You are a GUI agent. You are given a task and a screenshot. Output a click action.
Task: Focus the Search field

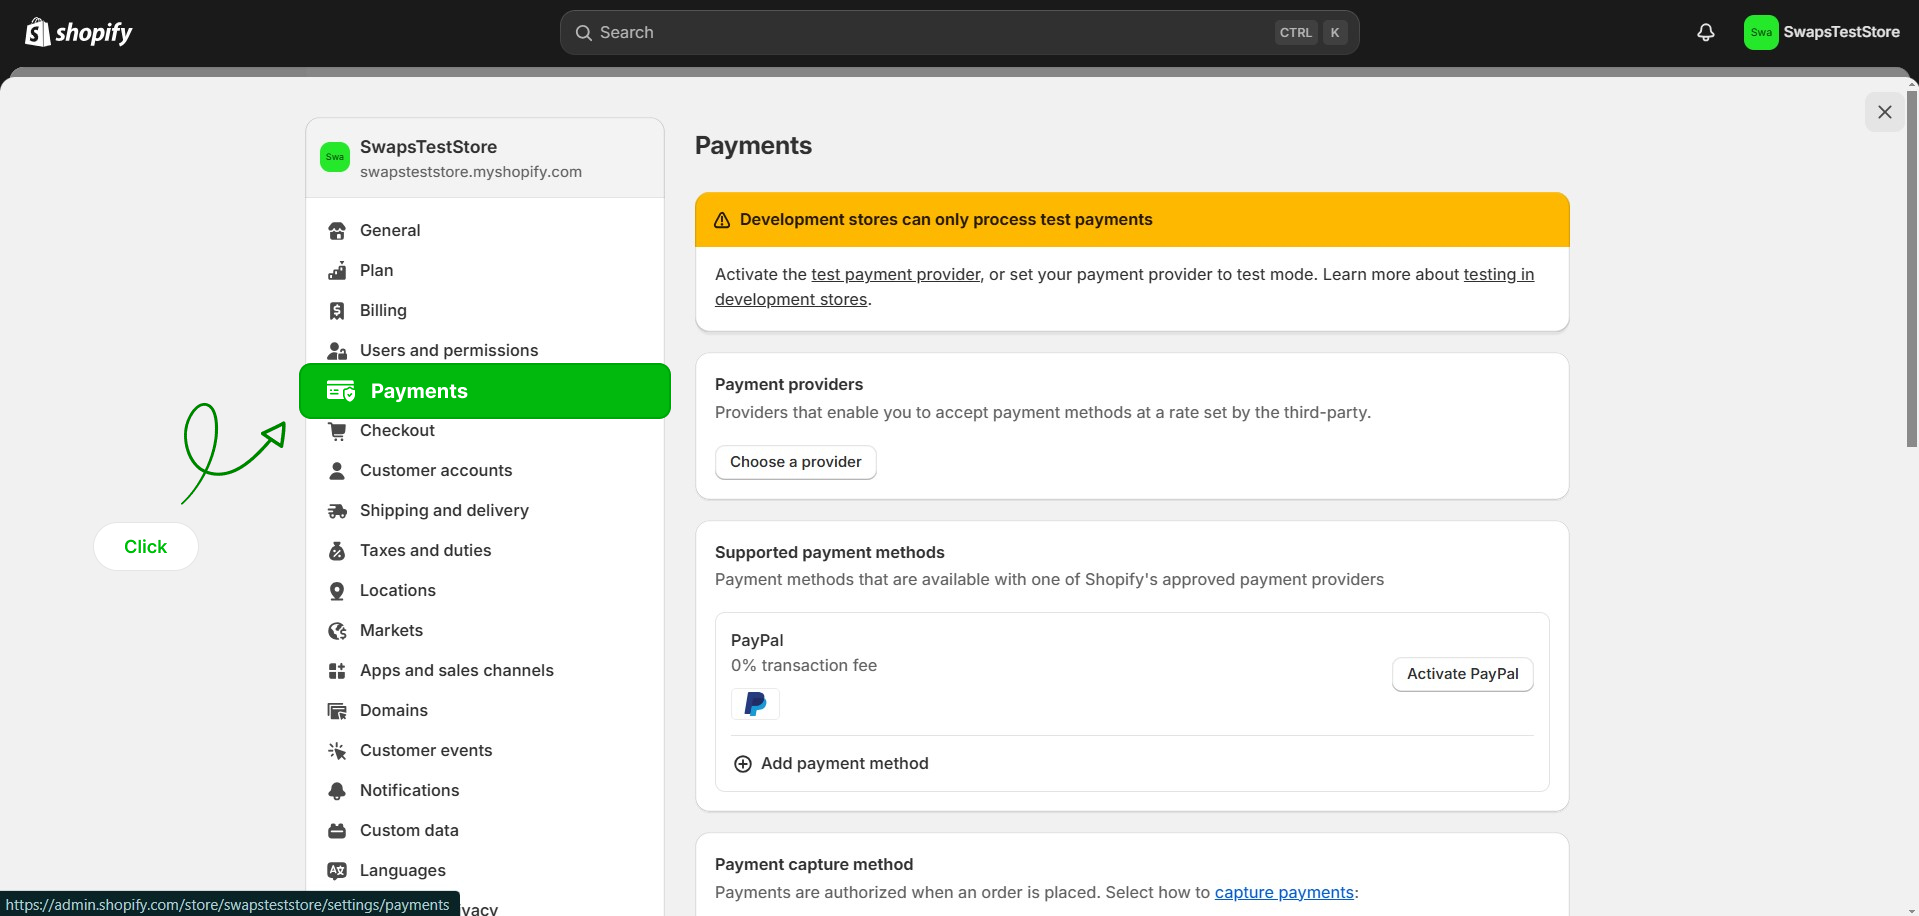click(960, 32)
